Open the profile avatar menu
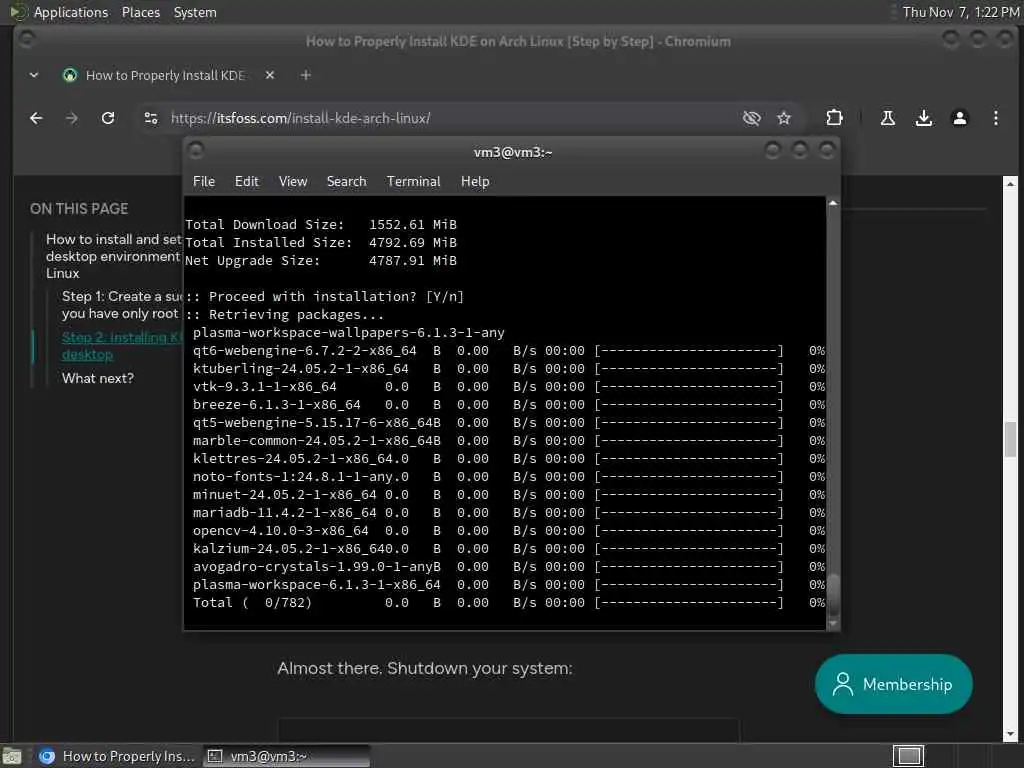 coord(959,118)
